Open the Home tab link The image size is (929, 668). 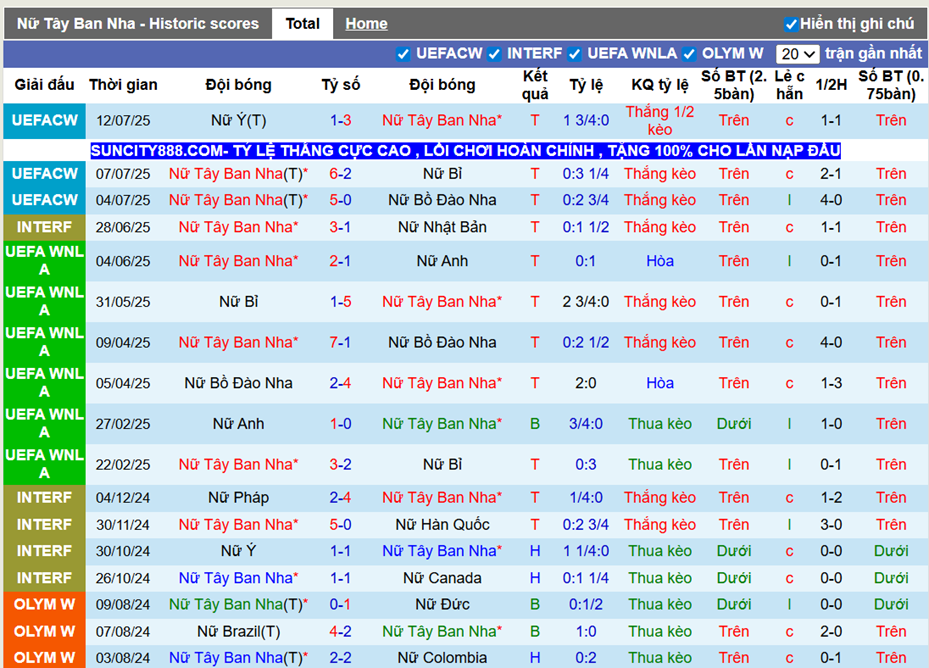click(x=366, y=24)
